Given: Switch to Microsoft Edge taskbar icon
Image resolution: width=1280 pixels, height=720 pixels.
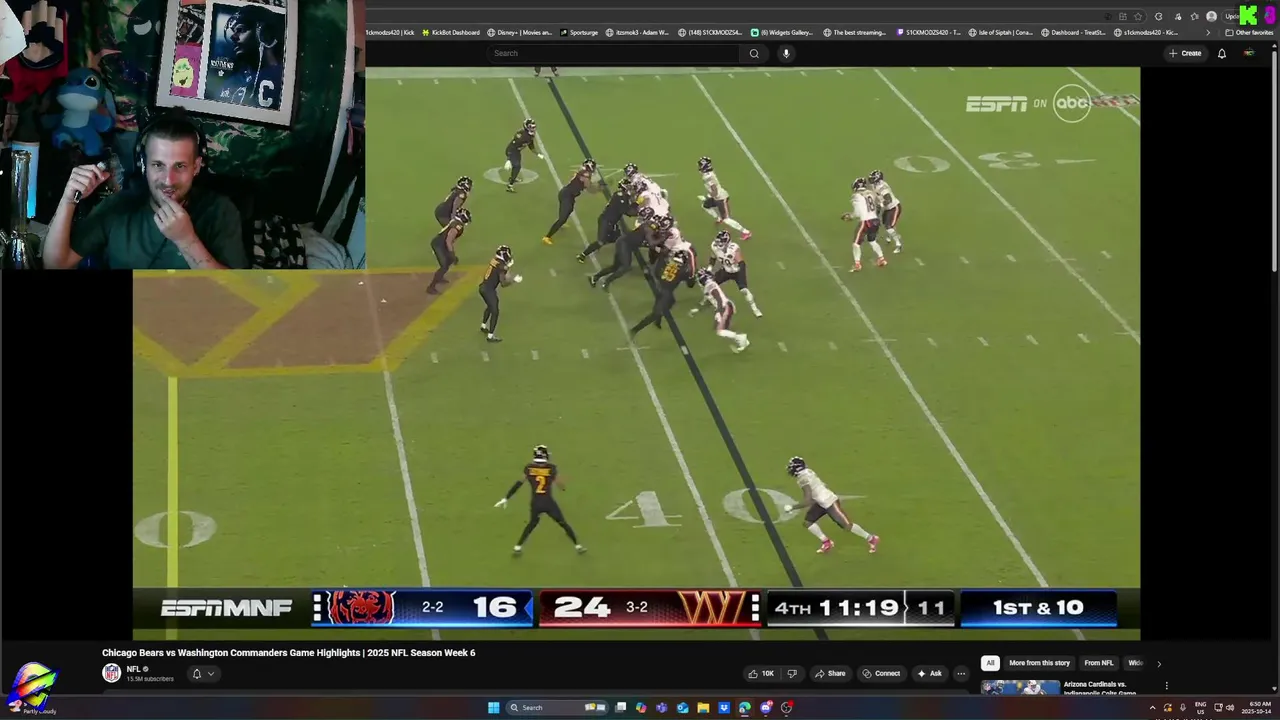Looking at the screenshot, I should [x=745, y=708].
